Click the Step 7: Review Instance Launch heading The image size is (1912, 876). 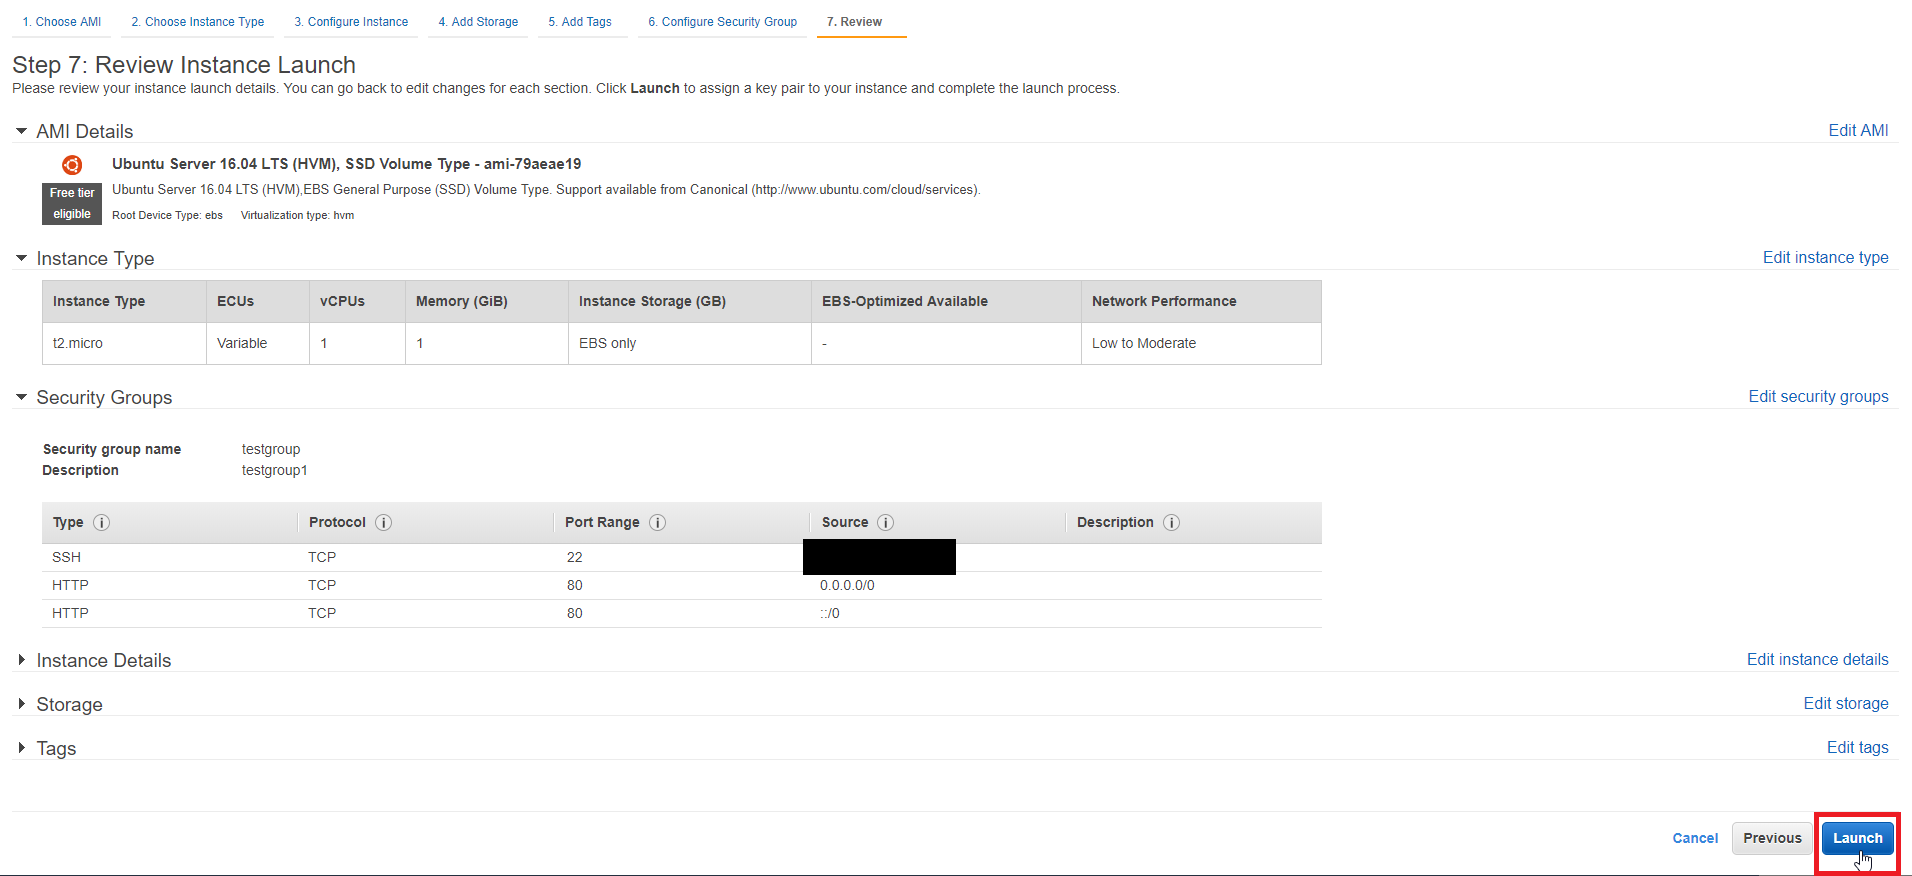184,65
